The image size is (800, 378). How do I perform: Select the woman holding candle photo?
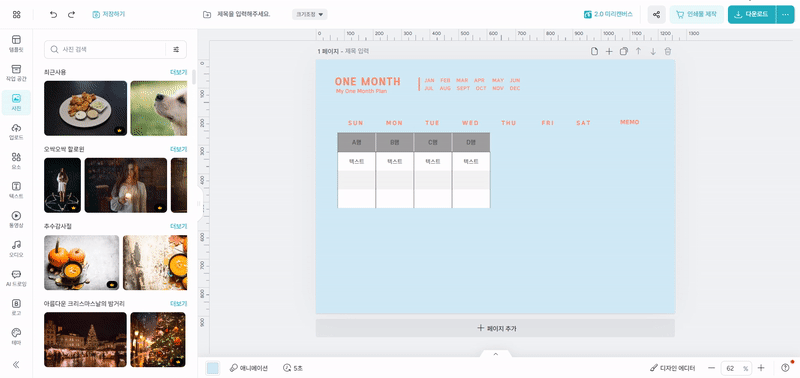pos(126,185)
